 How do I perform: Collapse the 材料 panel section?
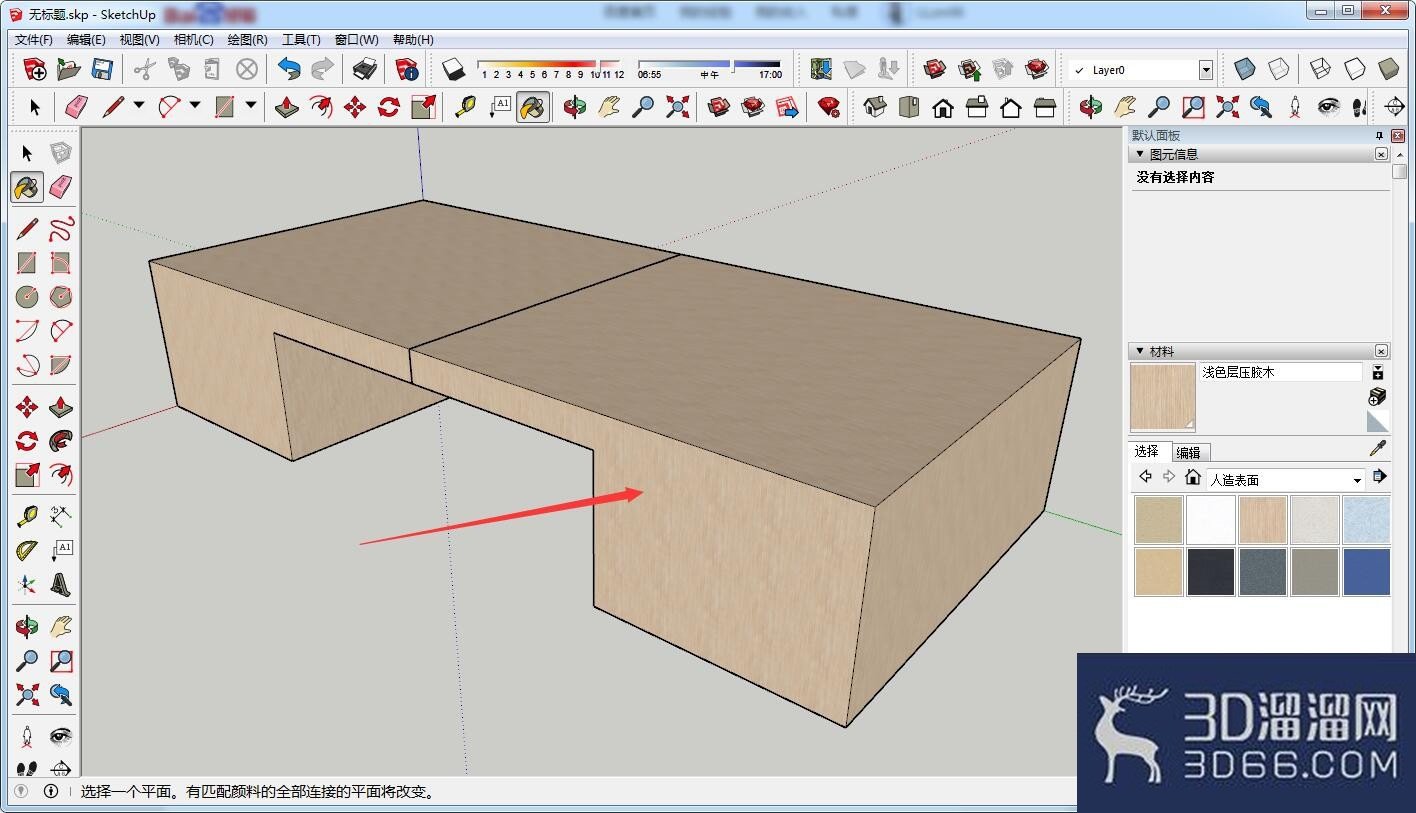click(x=1139, y=351)
